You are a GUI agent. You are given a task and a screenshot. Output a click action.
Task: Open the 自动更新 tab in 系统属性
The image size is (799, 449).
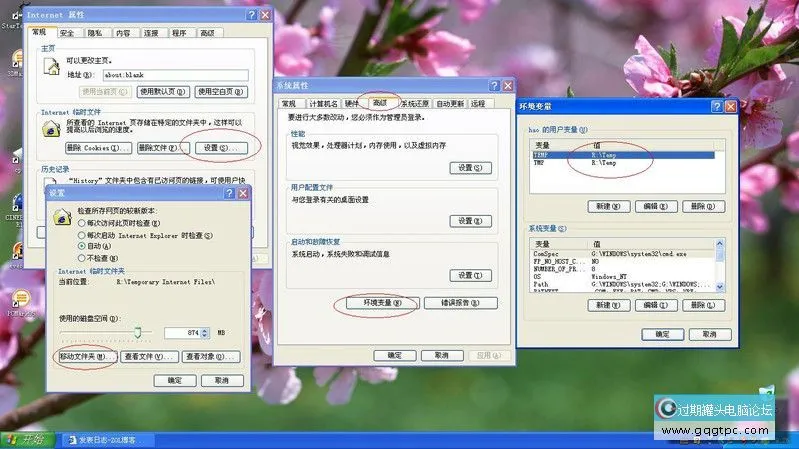tap(450, 104)
